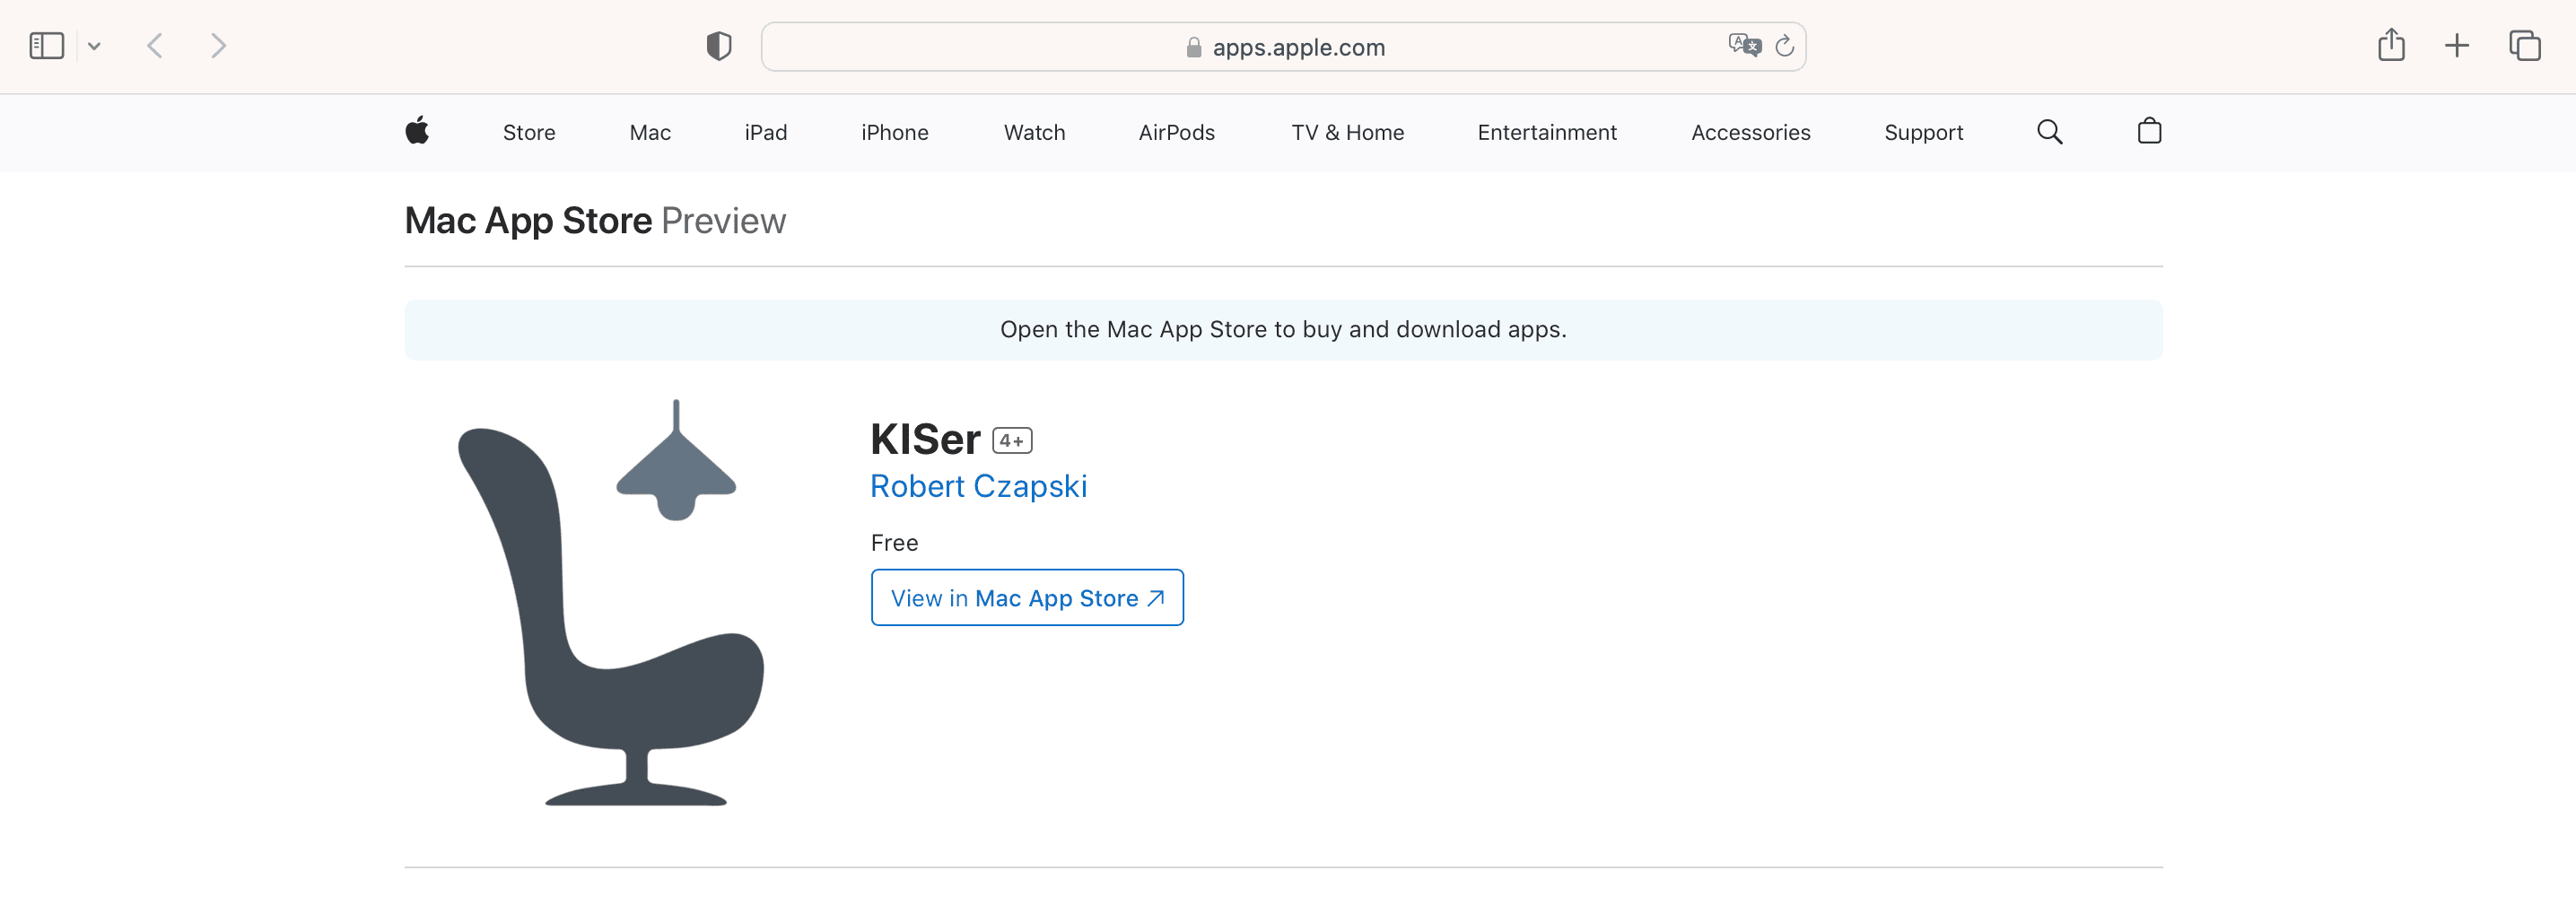The height and width of the screenshot is (897, 2576).
Task: Click the apps.apple.com address bar
Action: point(1283,47)
